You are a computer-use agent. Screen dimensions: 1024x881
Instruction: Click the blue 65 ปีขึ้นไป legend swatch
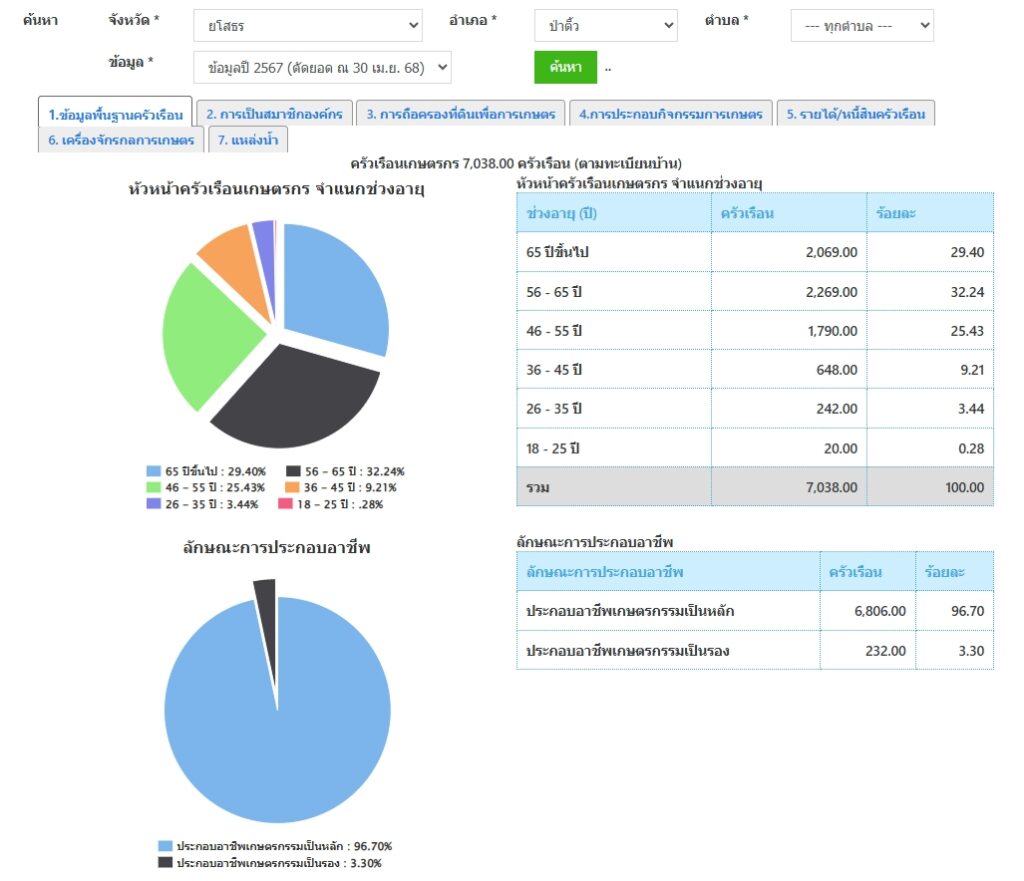(153, 471)
